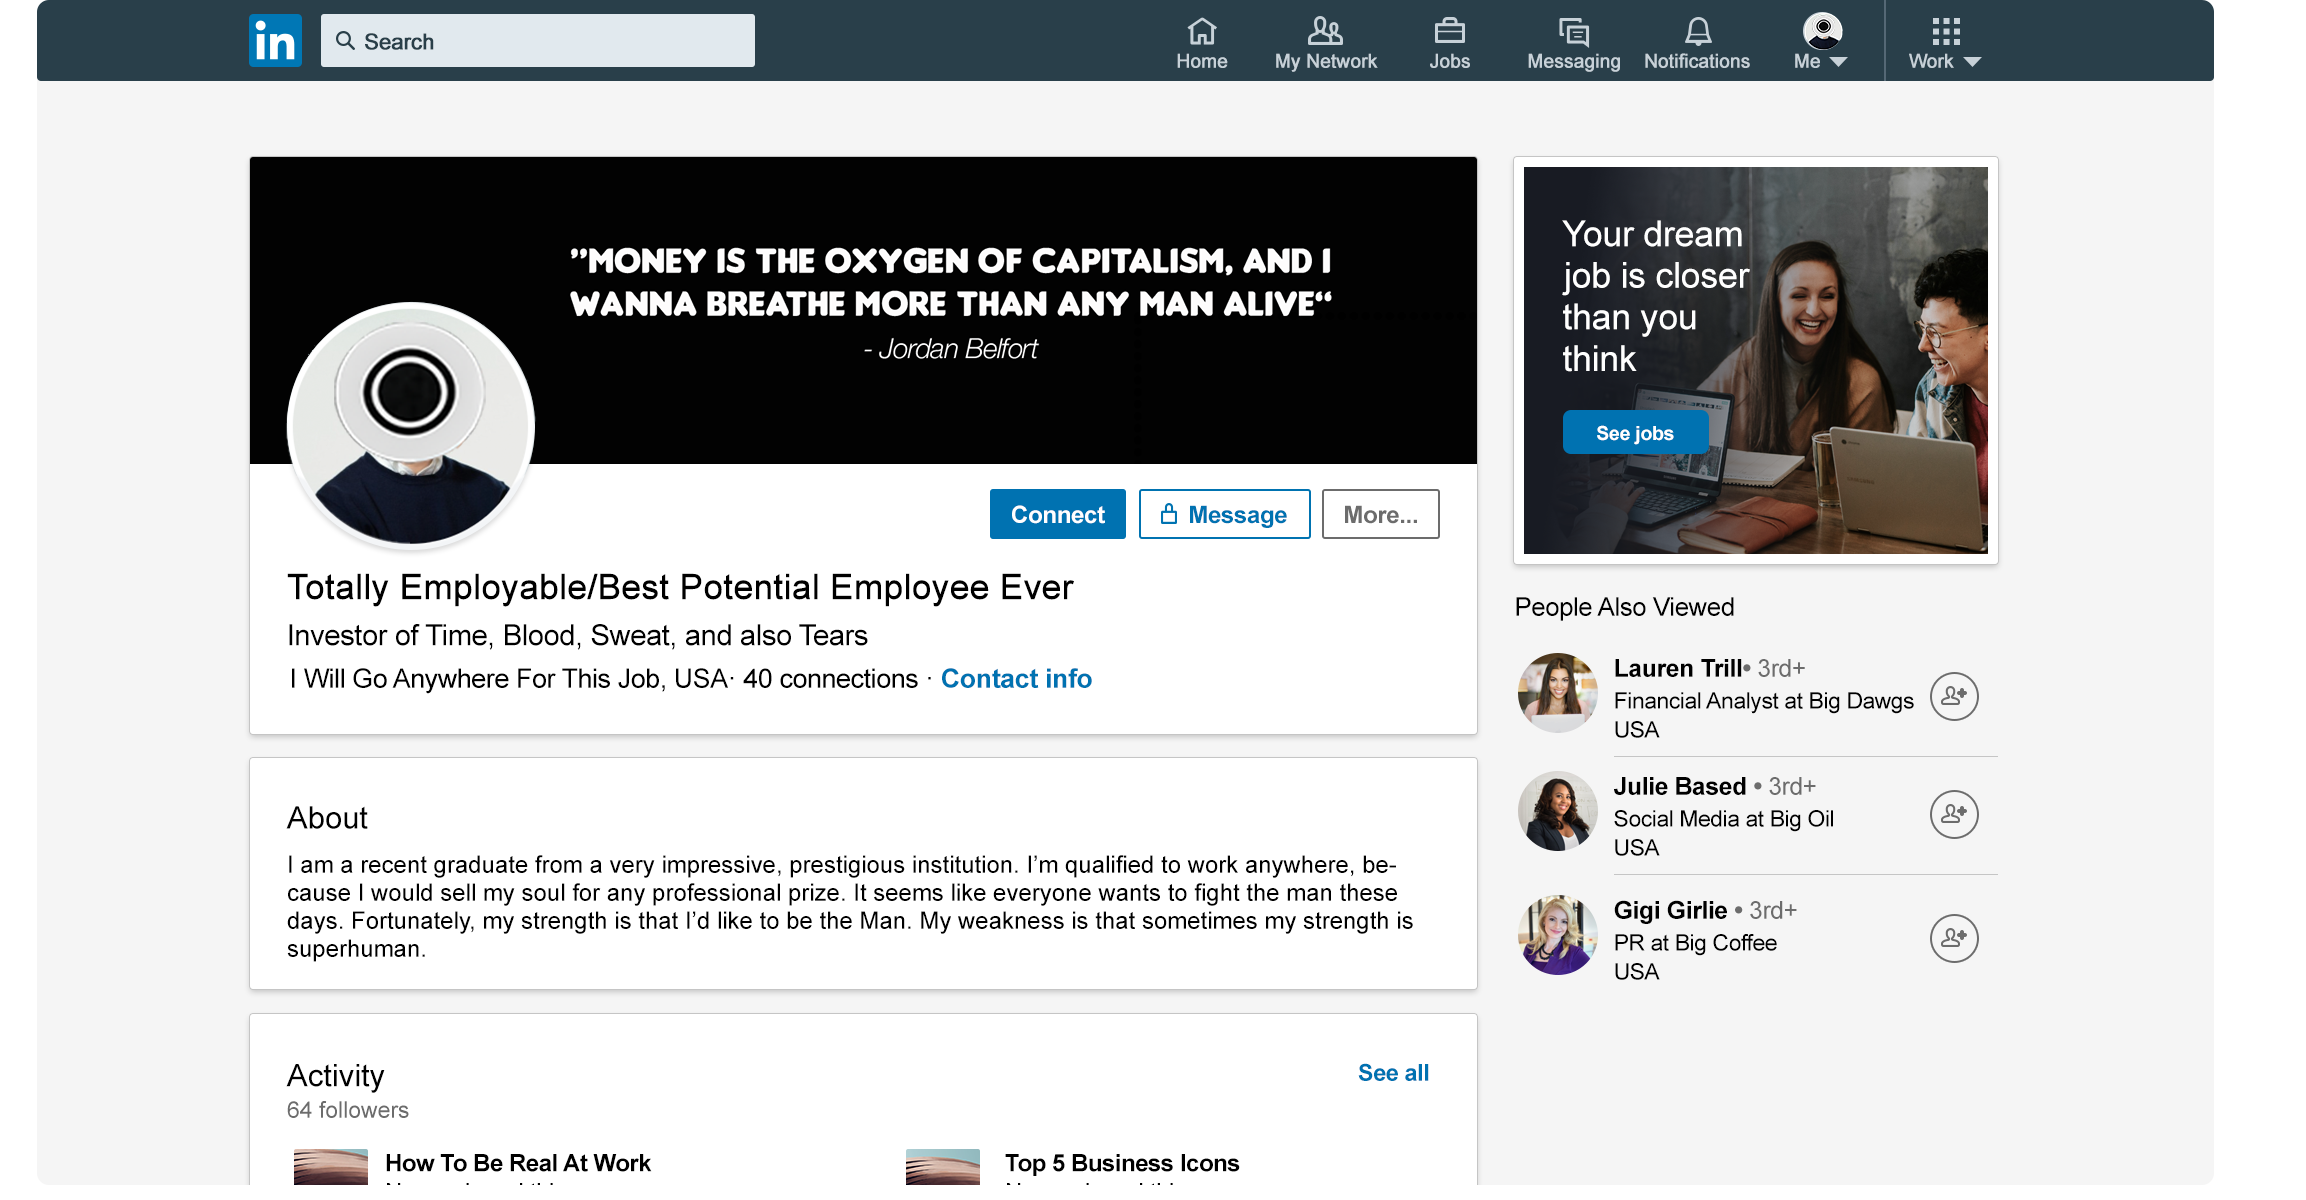Screen dimensions: 2306x1200
Task: Open the Jobs briefcase icon
Action: (x=1449, y=32)
